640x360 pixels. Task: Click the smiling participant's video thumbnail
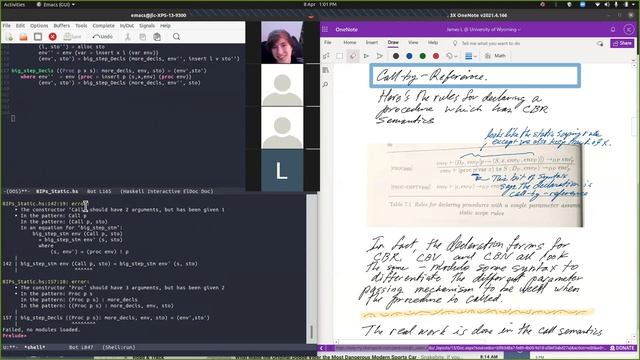282,42
